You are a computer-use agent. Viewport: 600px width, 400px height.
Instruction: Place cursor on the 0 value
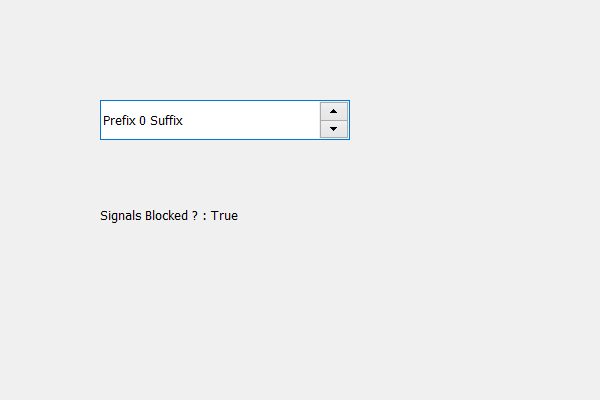tap(143, 121)
